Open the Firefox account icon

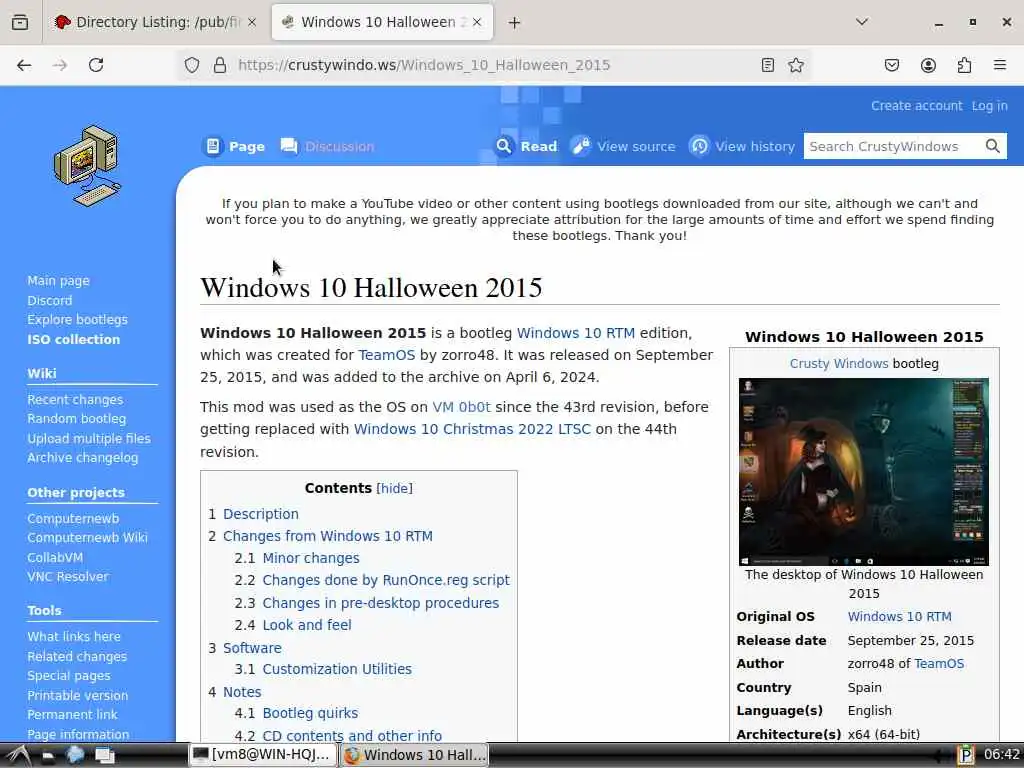928,65
